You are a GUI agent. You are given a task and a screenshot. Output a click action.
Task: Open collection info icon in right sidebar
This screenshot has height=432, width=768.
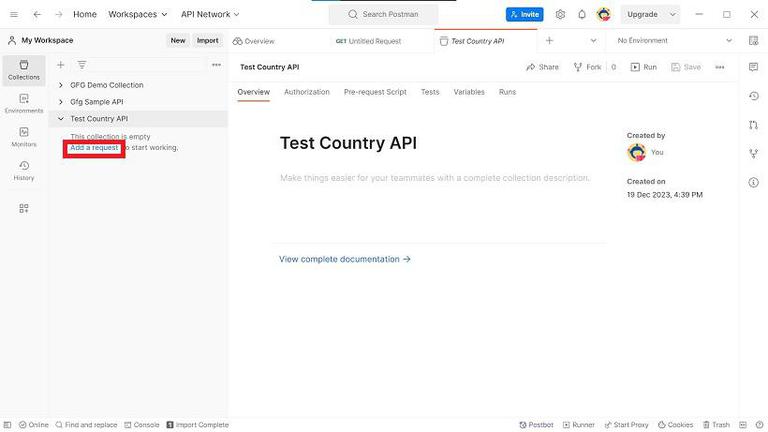[754, 183]
